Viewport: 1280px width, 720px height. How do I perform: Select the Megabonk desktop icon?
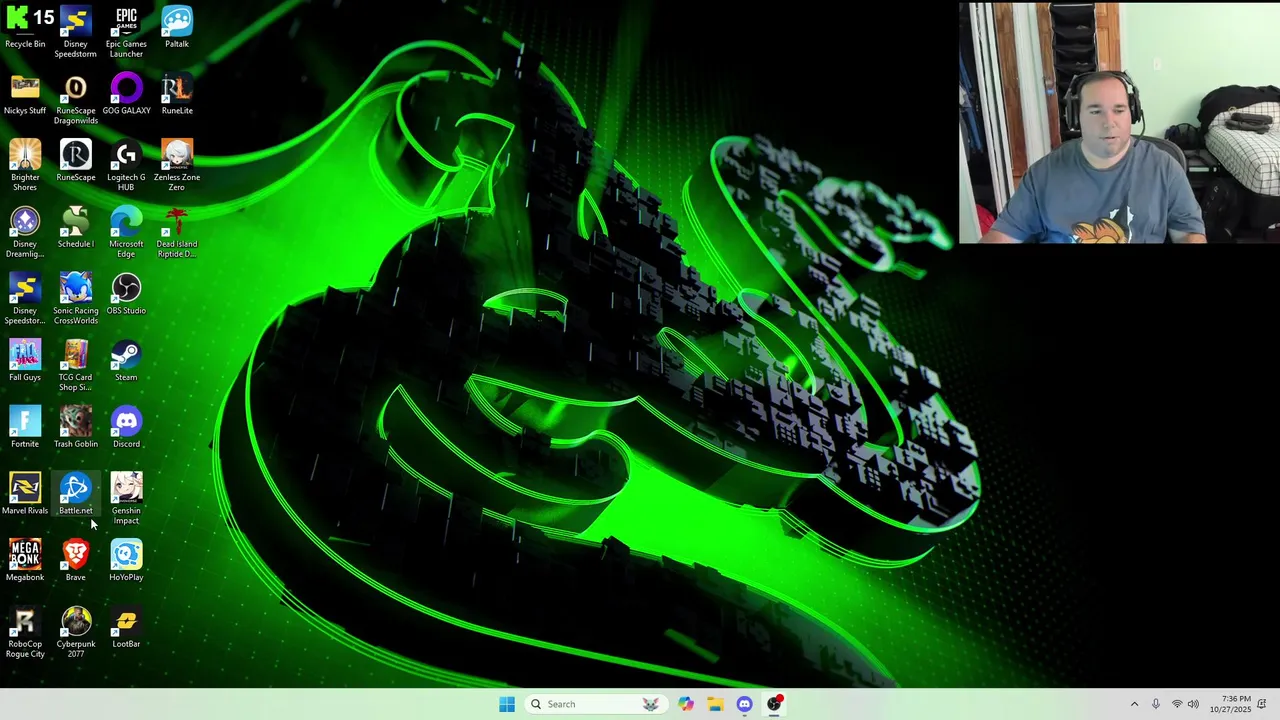point(25,560)
